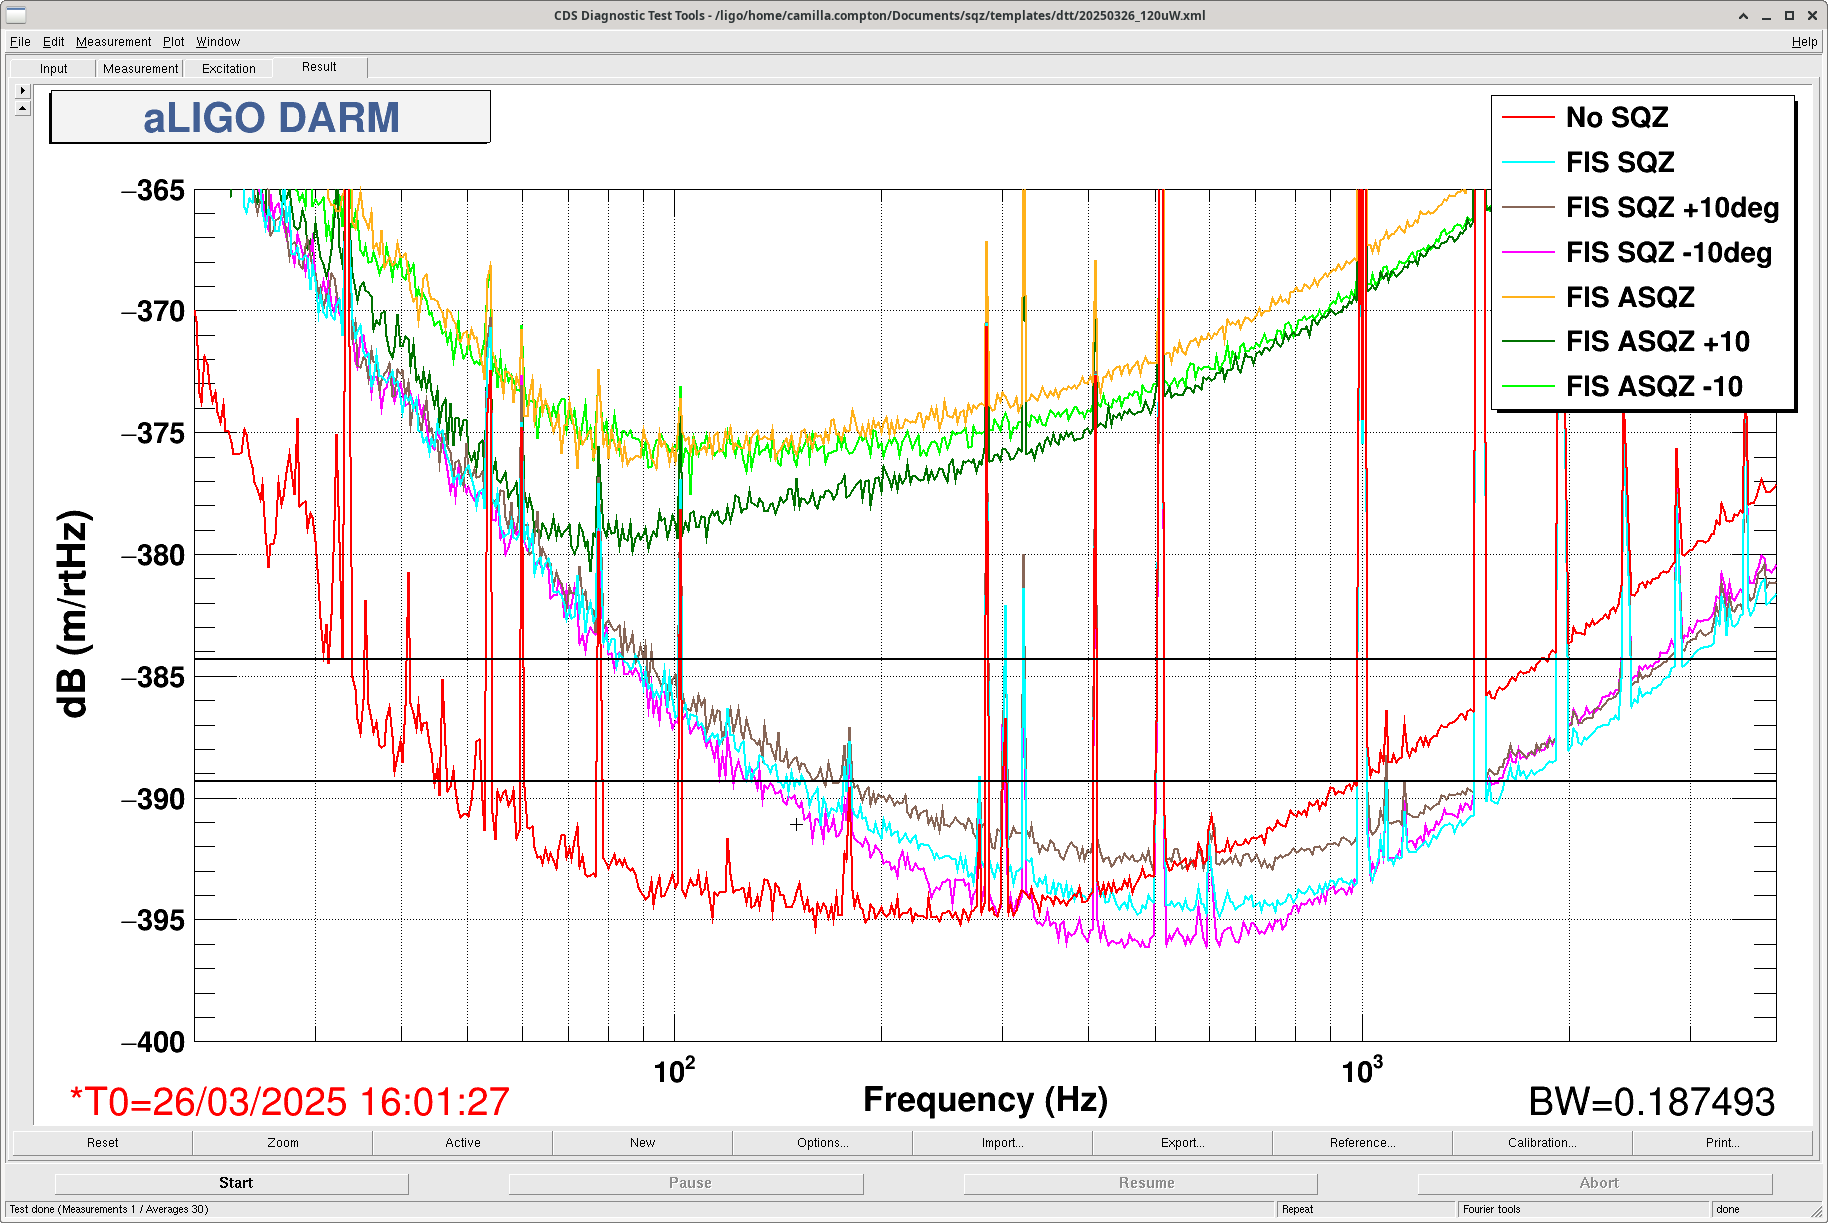Open plot Options dialog

822,1142
